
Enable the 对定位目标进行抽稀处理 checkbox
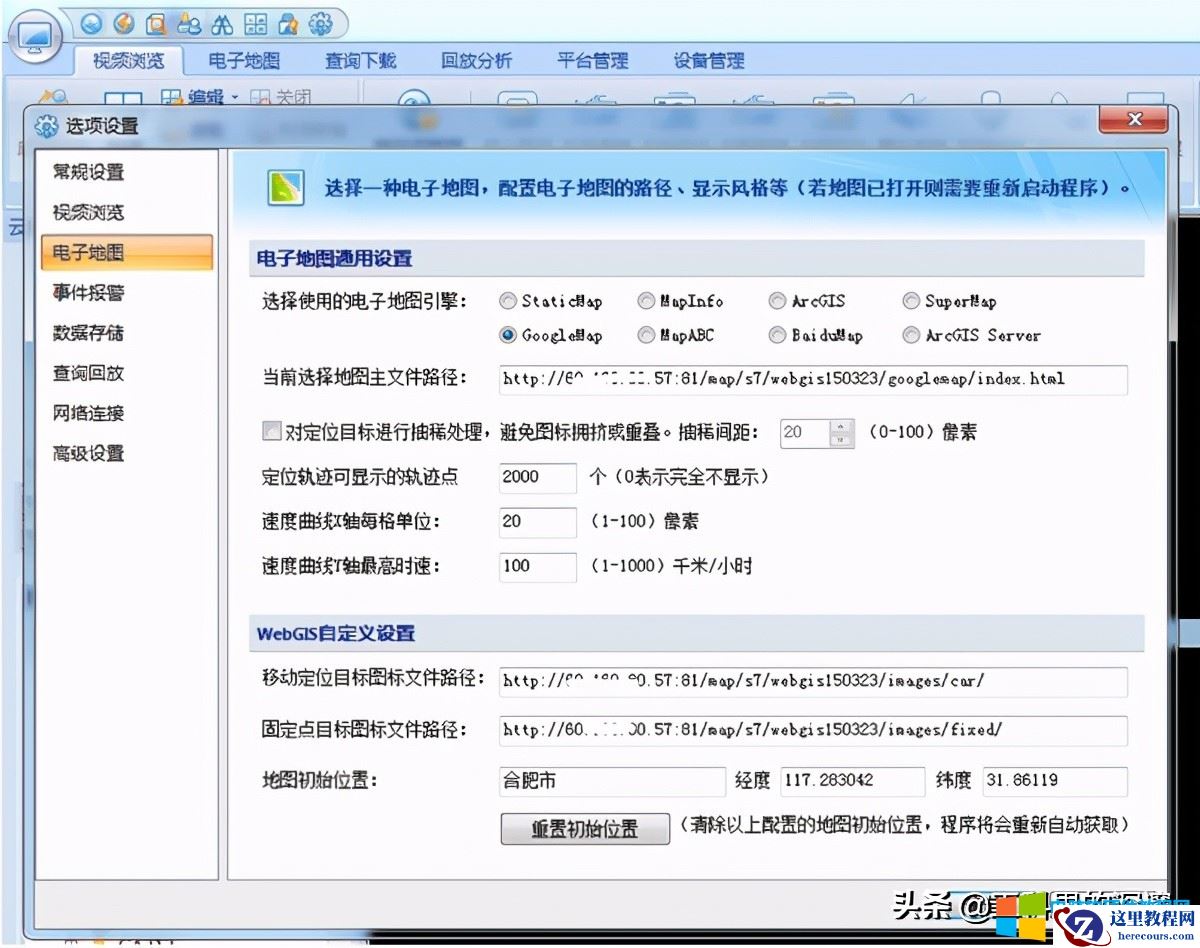point(271,430)
